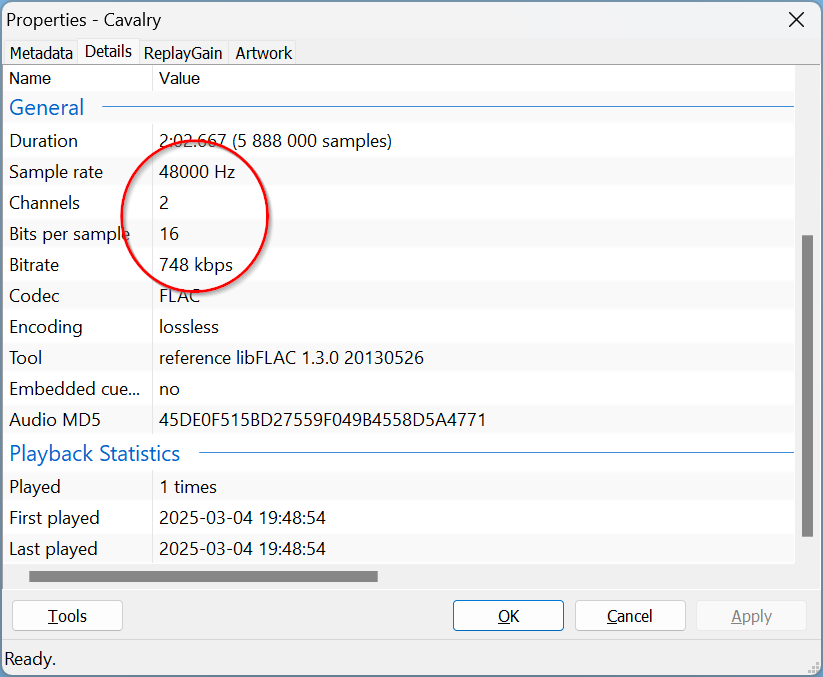Open the ReplayGain tab
823x677 pixels.
tap(183, 53)
